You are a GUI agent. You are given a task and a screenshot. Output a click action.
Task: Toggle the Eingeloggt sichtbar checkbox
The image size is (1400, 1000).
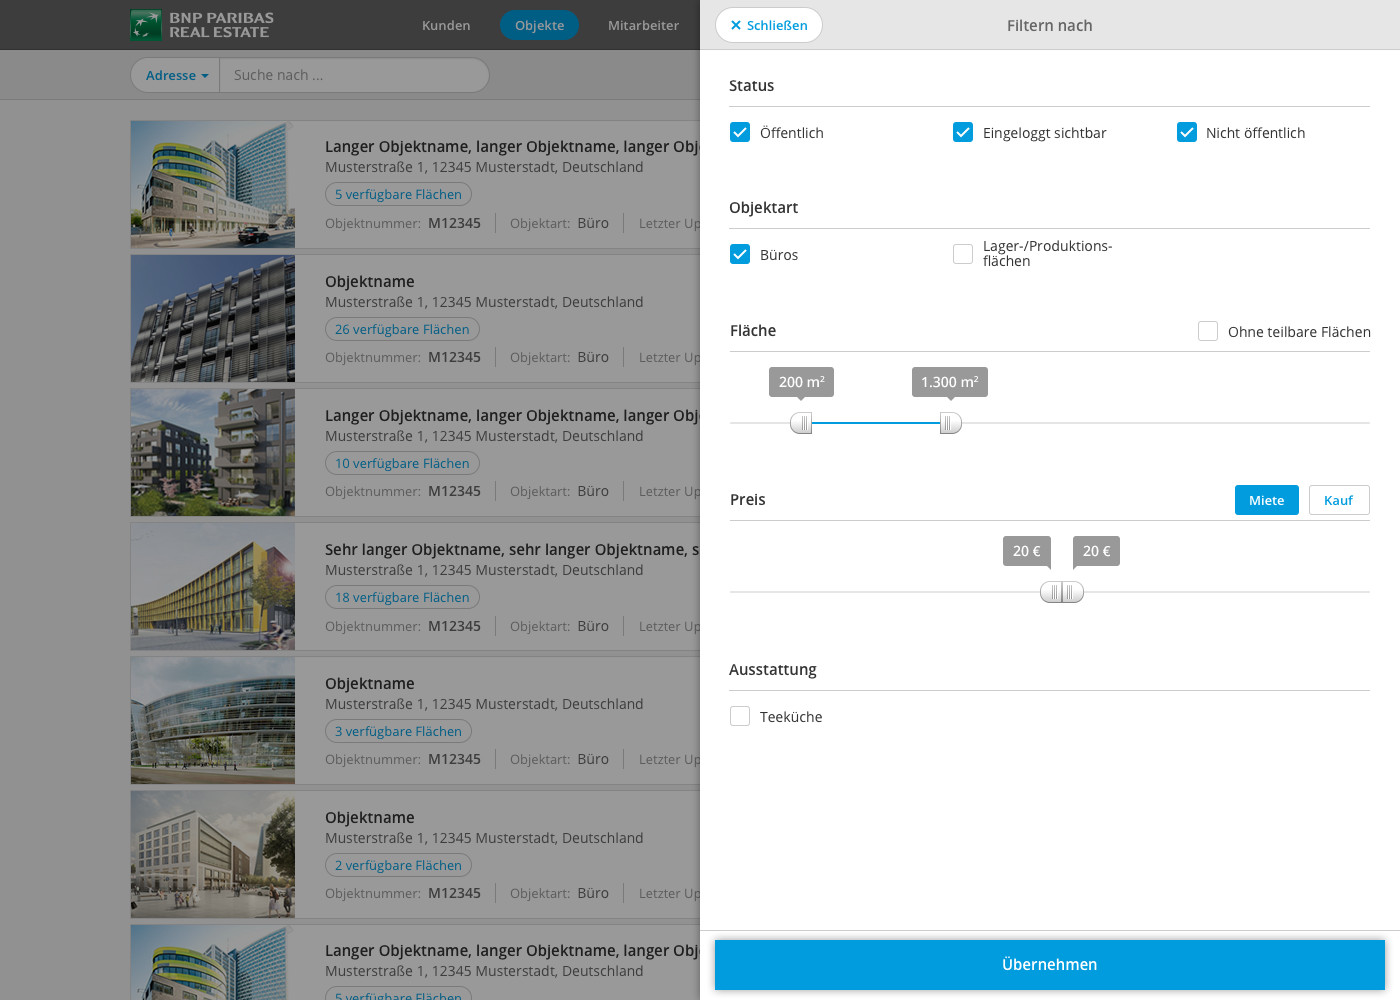coord(963,132)
